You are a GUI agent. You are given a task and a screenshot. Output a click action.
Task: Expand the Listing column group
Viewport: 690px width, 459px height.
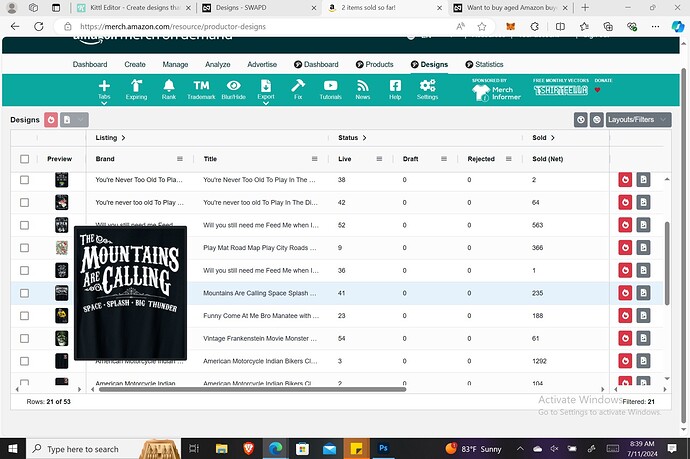pos(123,138)
